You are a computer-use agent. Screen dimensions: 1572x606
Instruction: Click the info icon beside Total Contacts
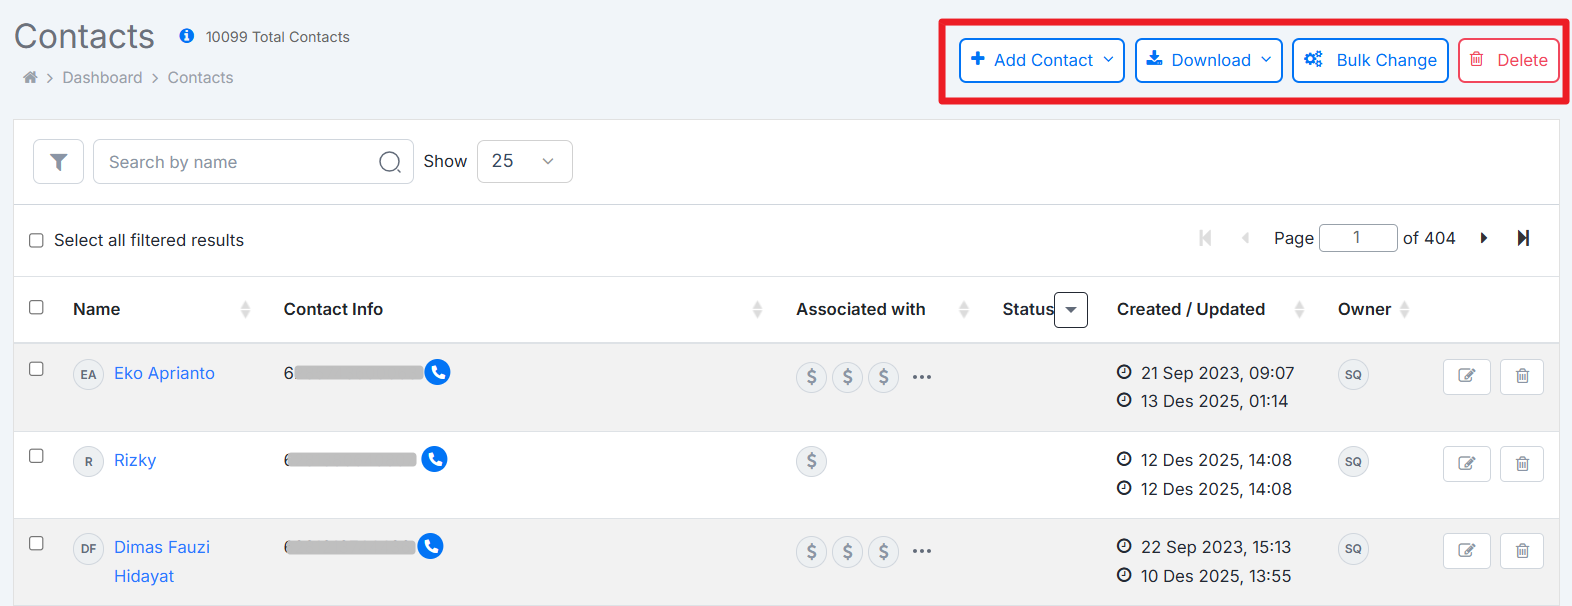click(x=187, y=36)
